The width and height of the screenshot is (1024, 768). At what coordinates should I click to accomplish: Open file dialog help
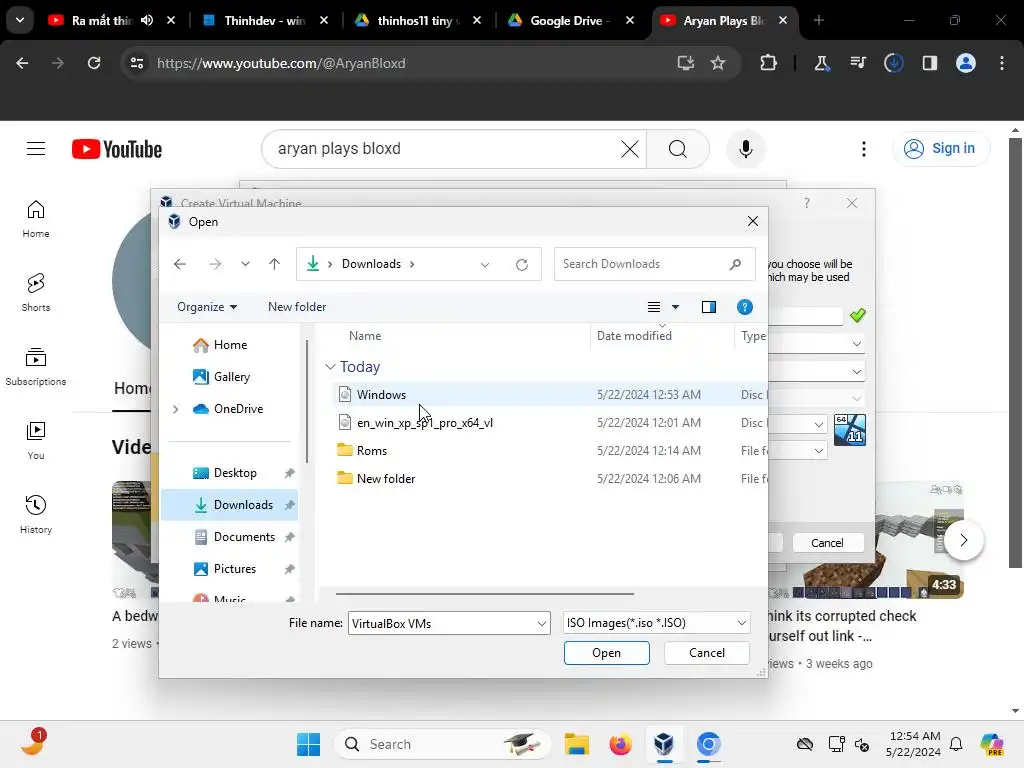[x=744, y=307]
